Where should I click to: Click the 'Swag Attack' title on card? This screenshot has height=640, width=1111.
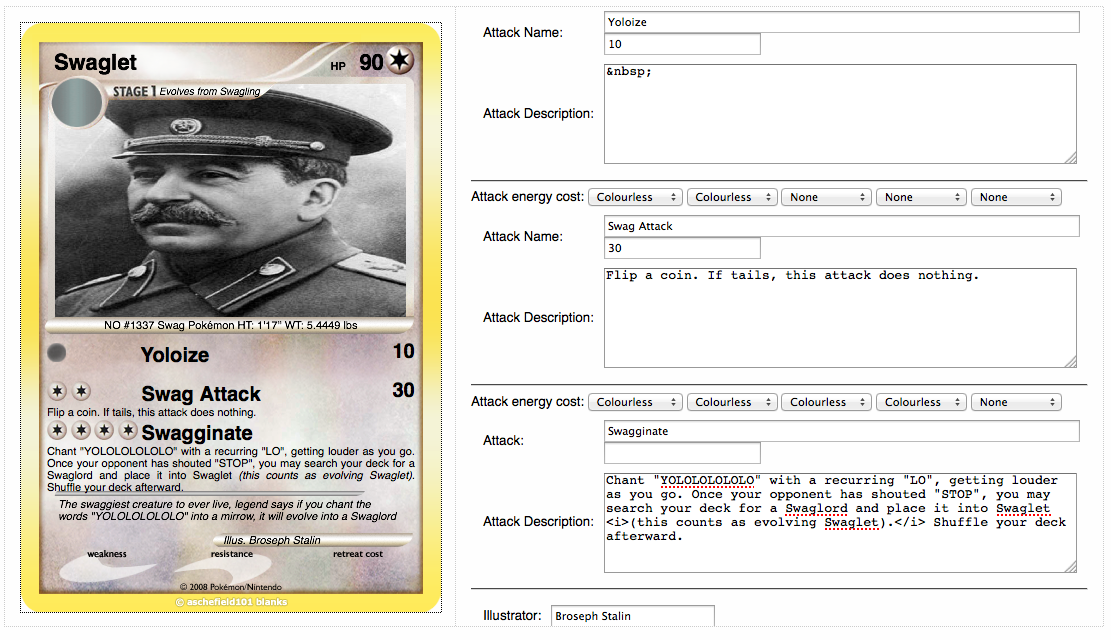[x=201, y=394]
